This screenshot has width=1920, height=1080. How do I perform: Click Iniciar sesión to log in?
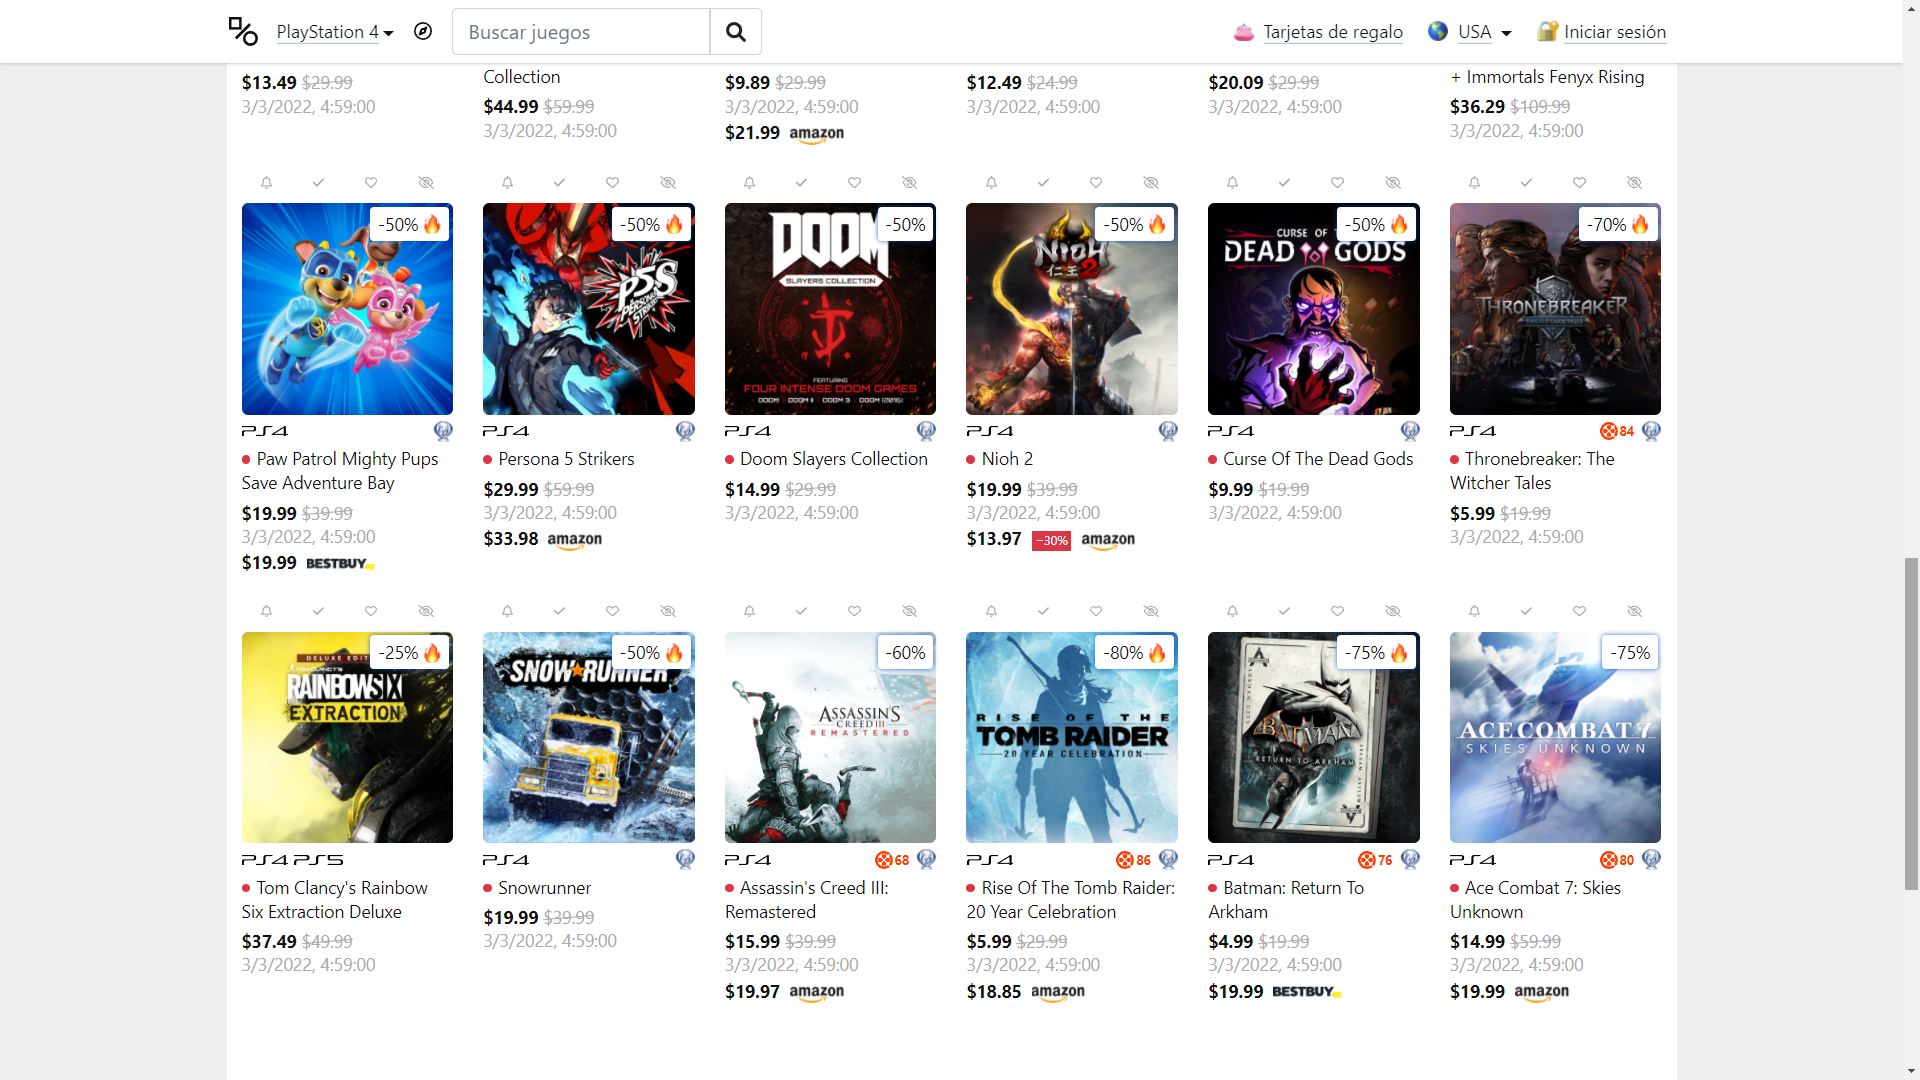tap(1615, 32)
